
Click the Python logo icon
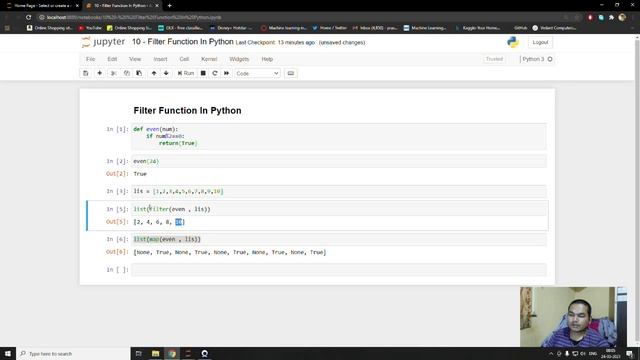(513, 42)
